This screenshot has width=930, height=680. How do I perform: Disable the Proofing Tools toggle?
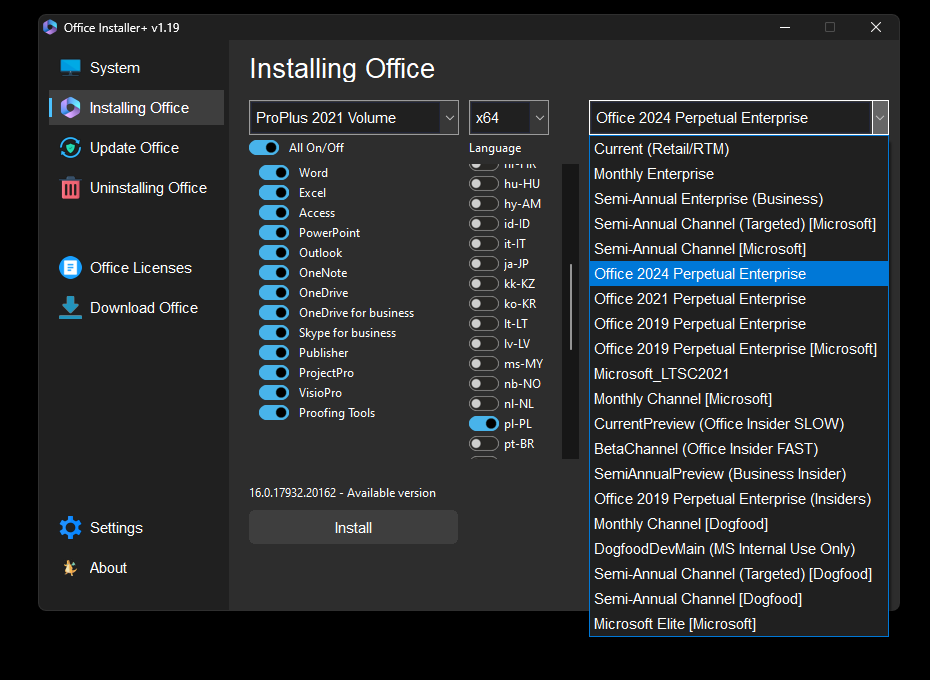(x=274, y=412)
